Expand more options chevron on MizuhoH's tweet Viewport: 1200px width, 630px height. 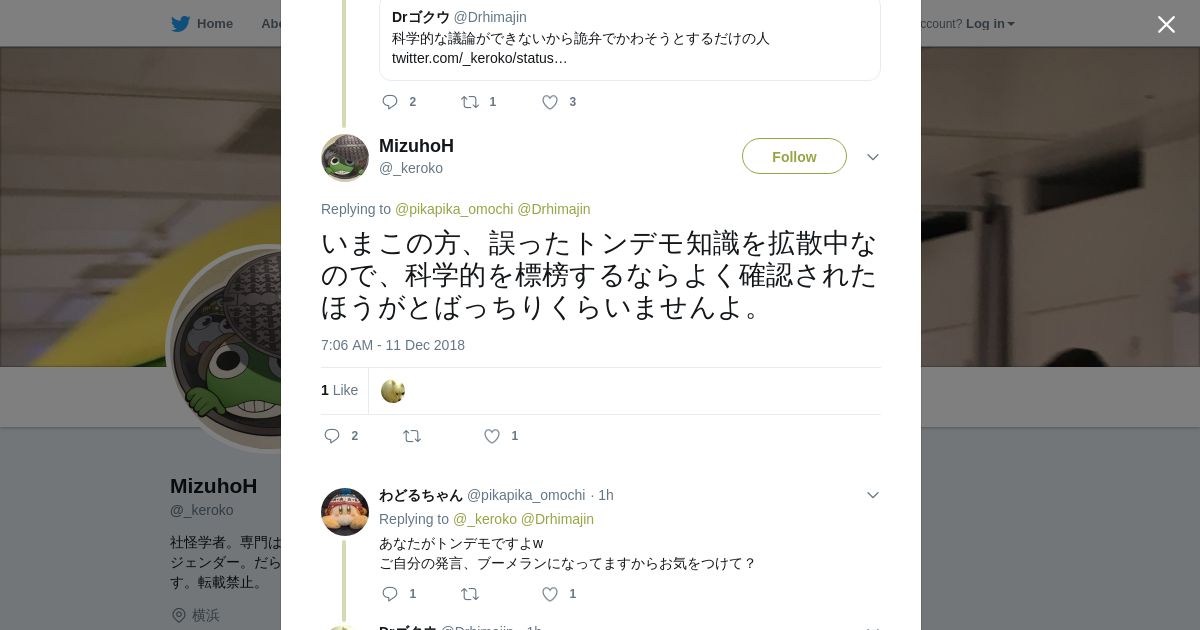tap(872, 157)
